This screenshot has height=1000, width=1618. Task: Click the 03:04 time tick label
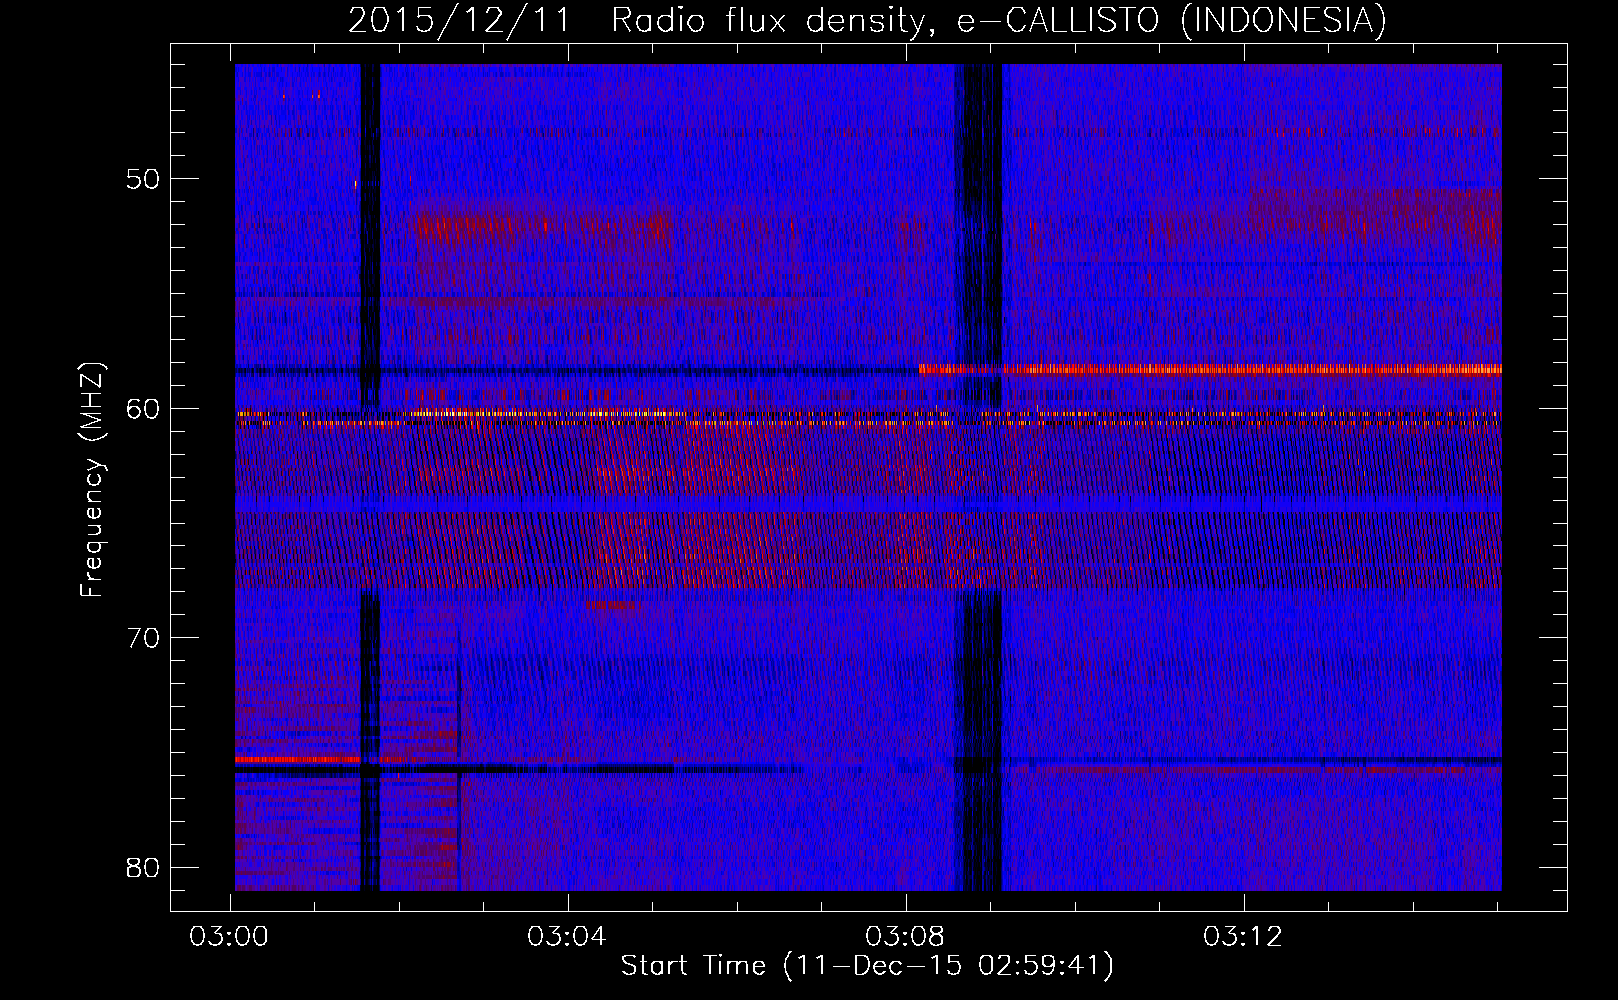[x=567, y=937]
